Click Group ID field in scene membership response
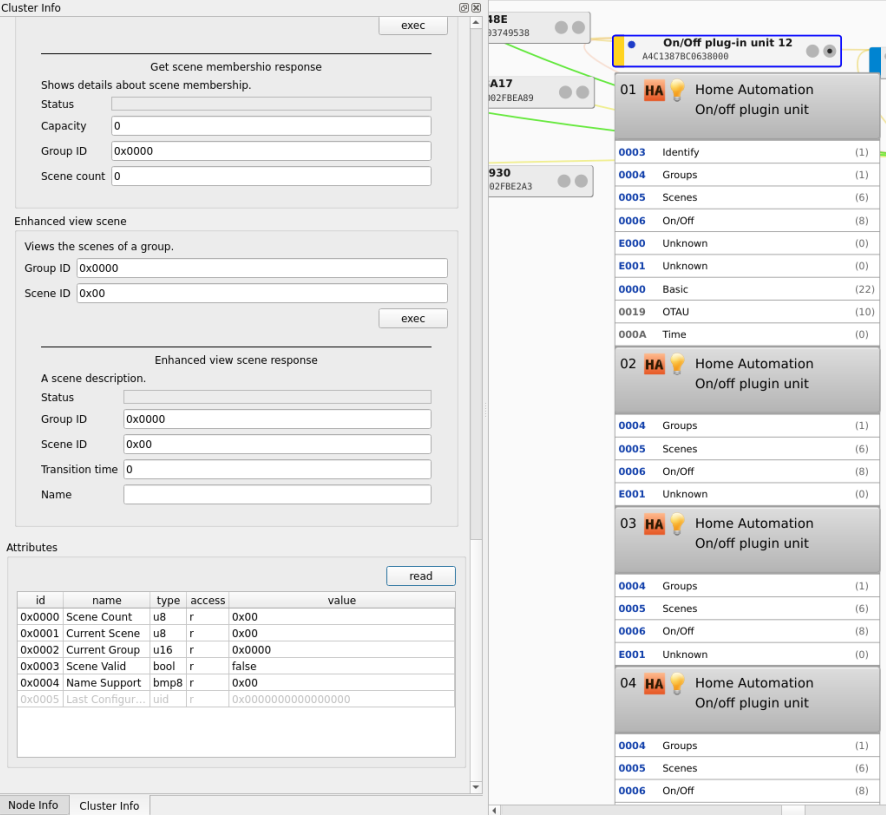Viewport: 886px width, 815px height. pos(271,151)
